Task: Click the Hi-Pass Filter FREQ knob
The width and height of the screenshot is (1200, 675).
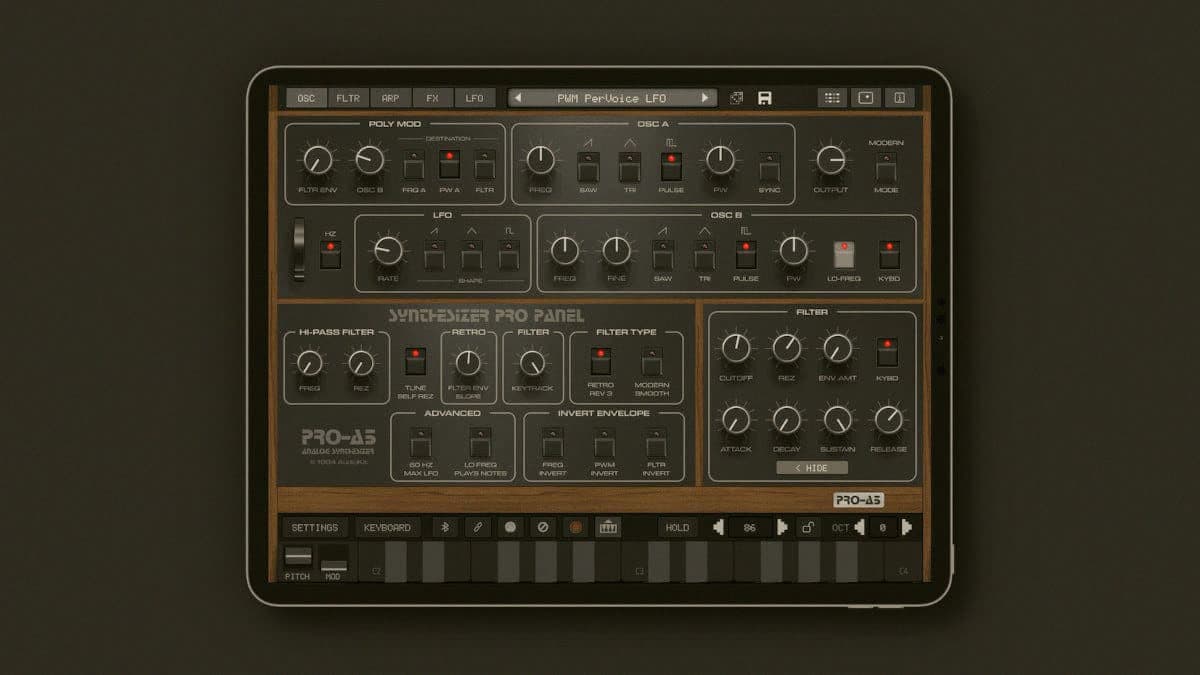Action: point(310,363)
